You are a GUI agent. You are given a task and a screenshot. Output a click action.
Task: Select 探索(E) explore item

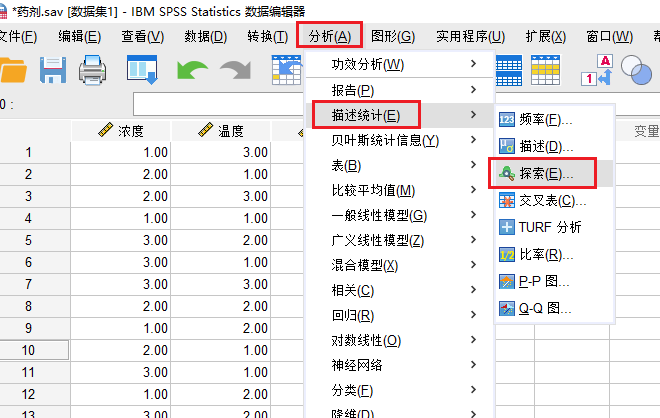click(554, 173)
